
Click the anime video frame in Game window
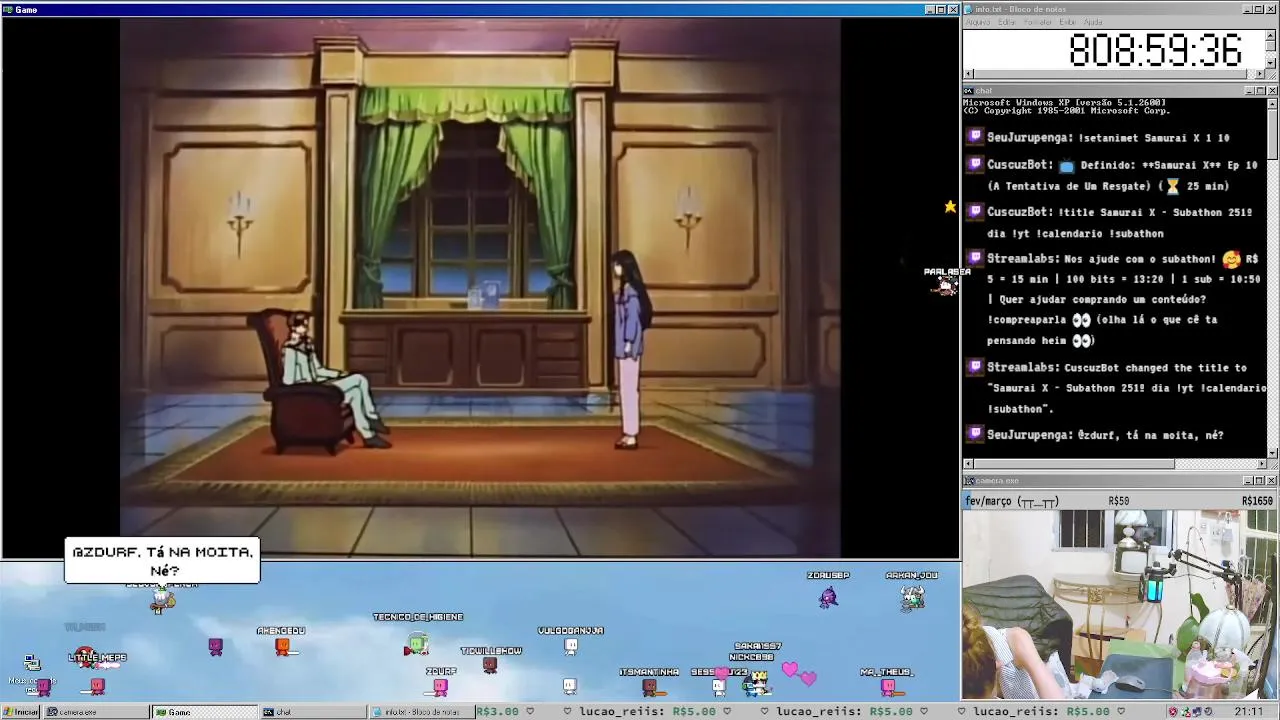480,287
